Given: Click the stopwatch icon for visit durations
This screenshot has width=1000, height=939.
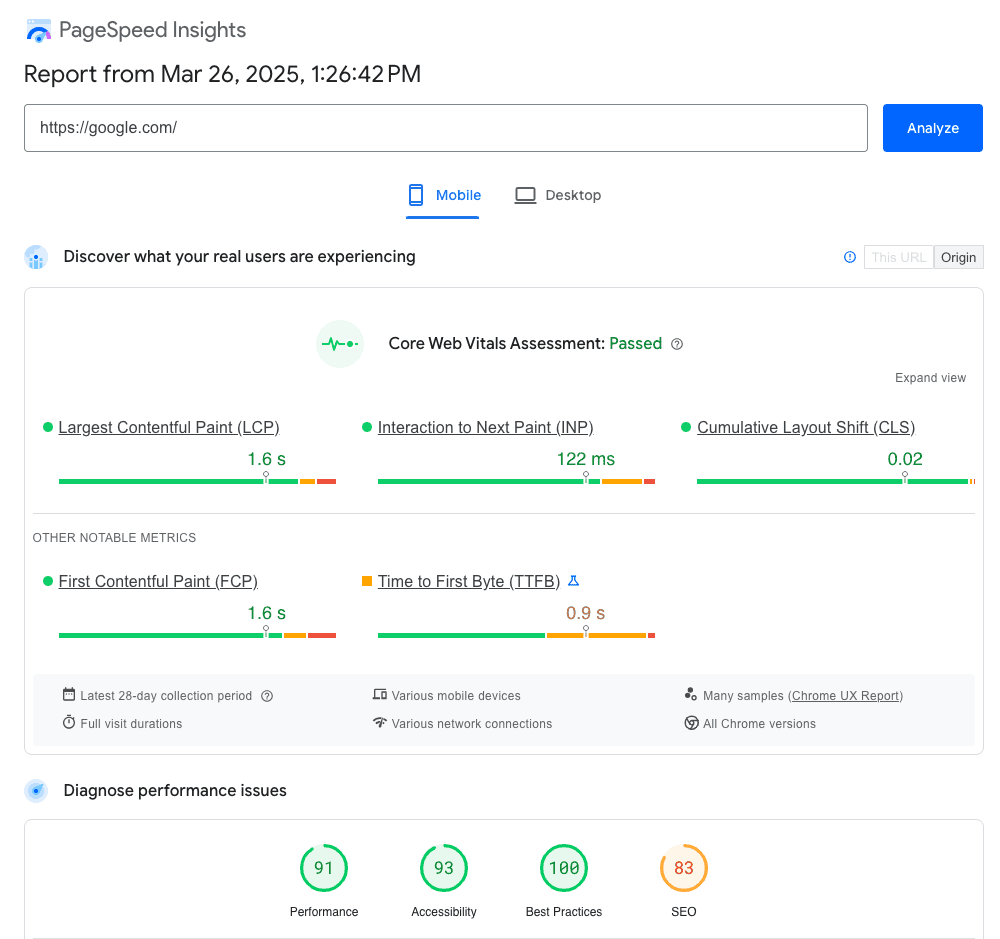Looking at the screenshot, I should click(69, 723).
